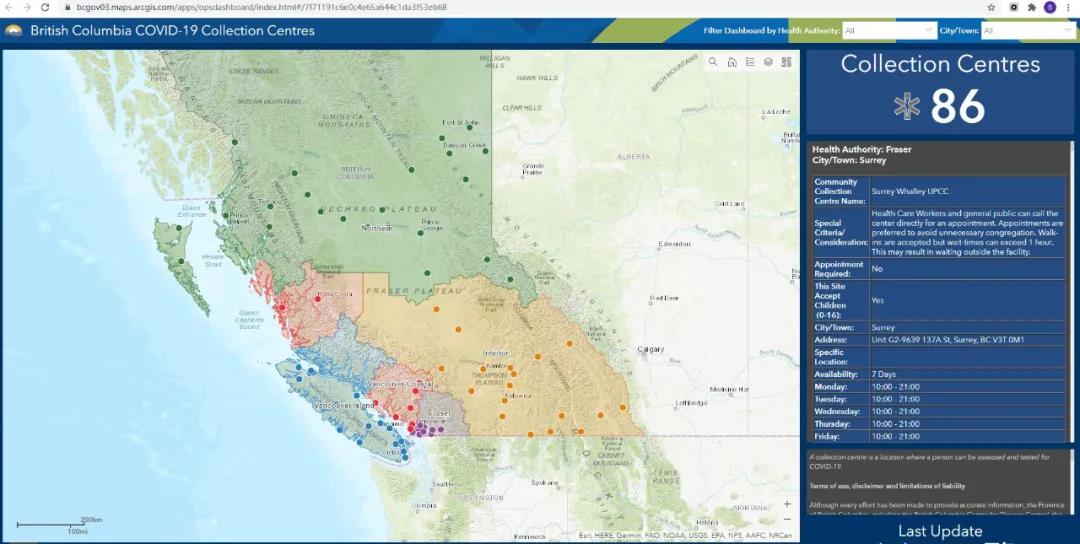Click the Wednesday row label

click(x=840, y=411)
